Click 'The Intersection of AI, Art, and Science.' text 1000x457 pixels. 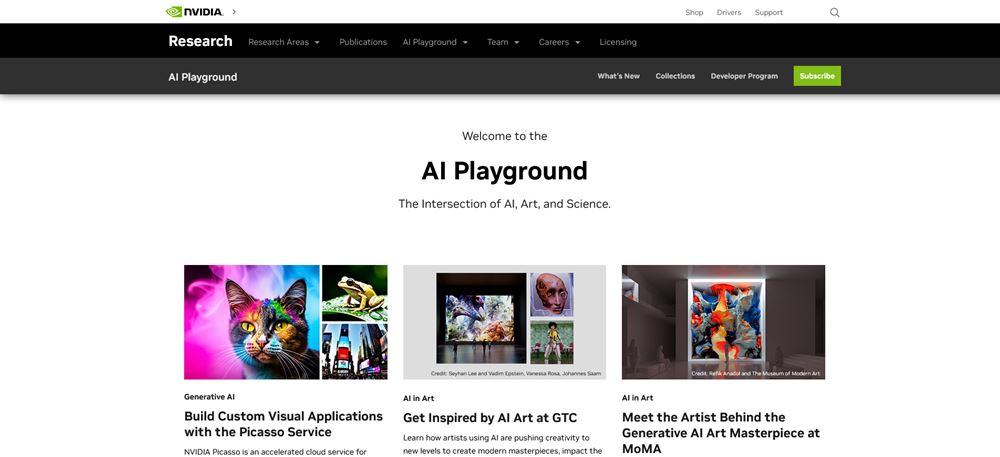click(504, 204)
